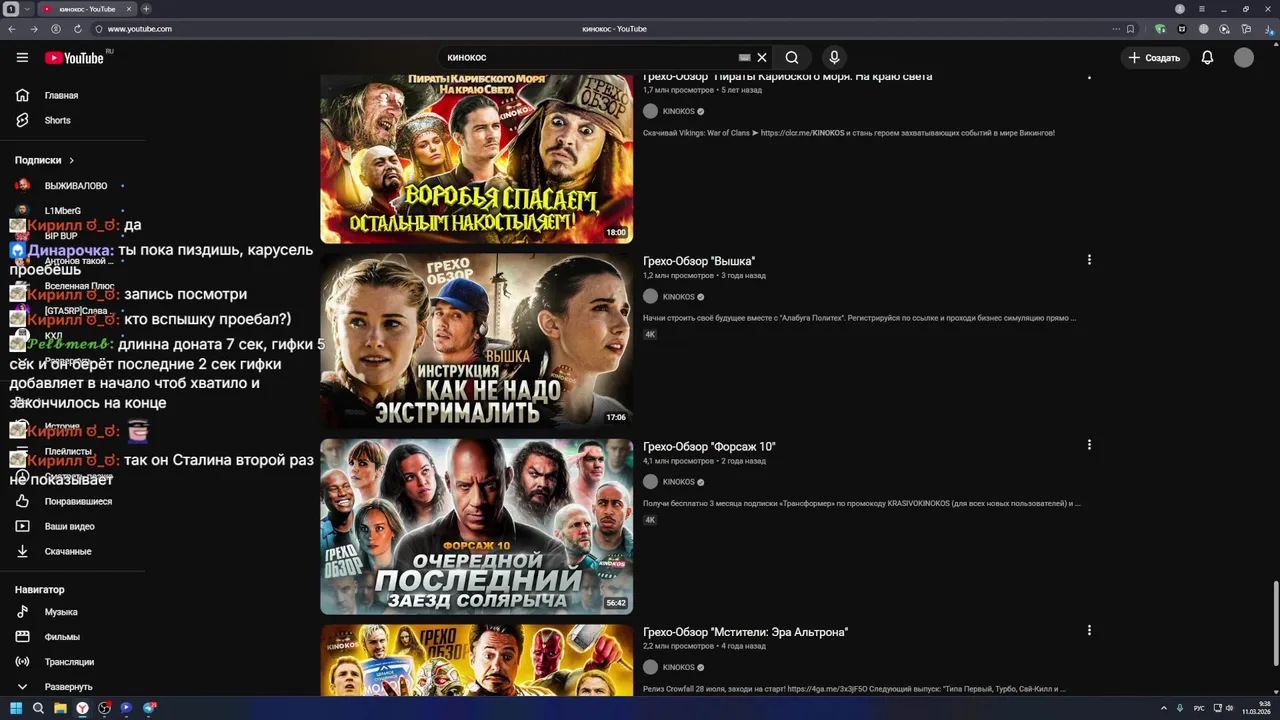The width and height of the screenshot is (1280, 720).
Task: Open video title Грехо-Обзор "Вышка"
Action: (x=699, y=261)
